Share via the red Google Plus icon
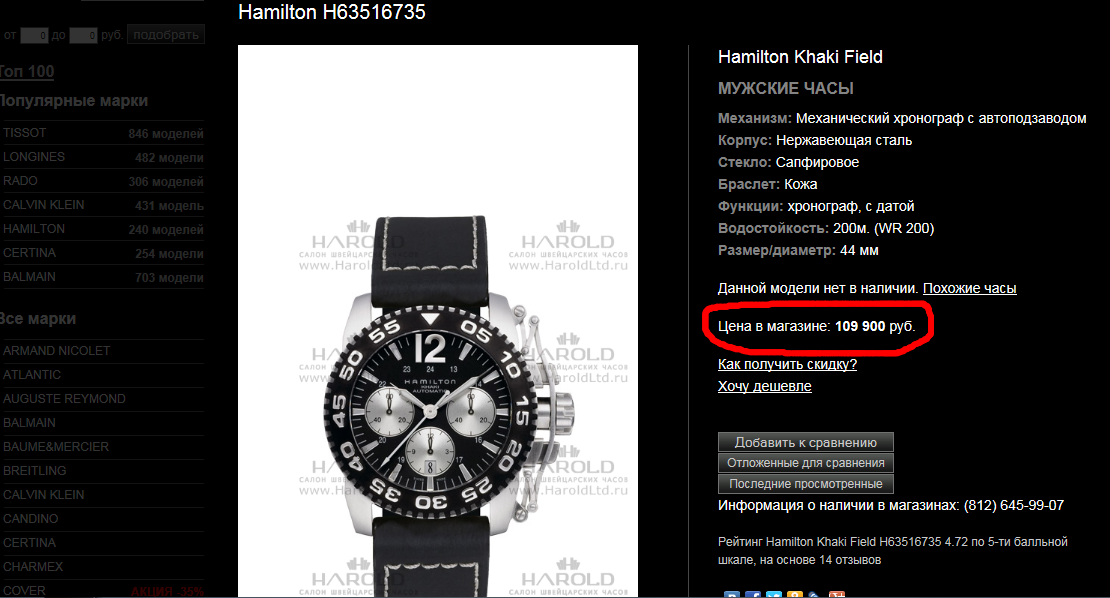This screenshot has height=598, width=1110. pyautogui.click(x=837, y=594)
